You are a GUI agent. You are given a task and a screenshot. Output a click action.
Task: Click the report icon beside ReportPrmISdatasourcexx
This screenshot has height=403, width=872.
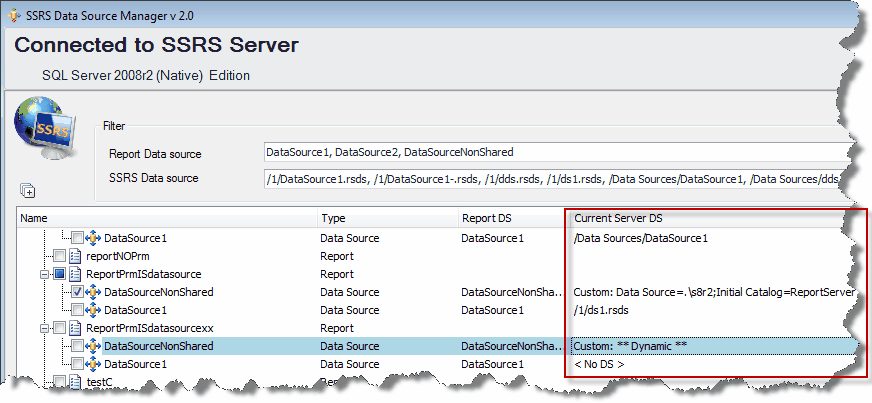point(76,328)
